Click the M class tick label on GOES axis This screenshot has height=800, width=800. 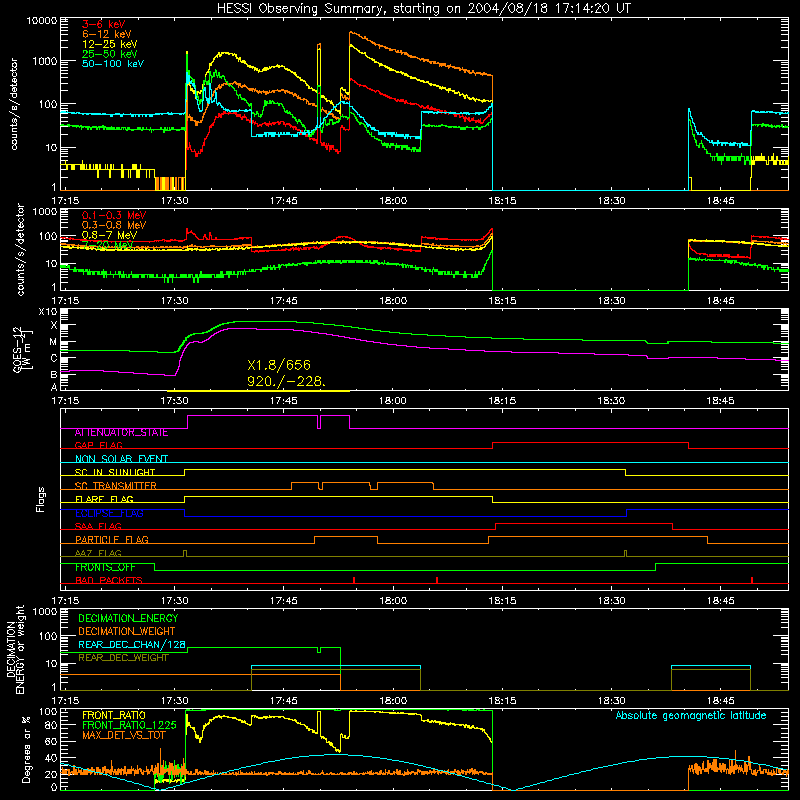coord(53,342)
